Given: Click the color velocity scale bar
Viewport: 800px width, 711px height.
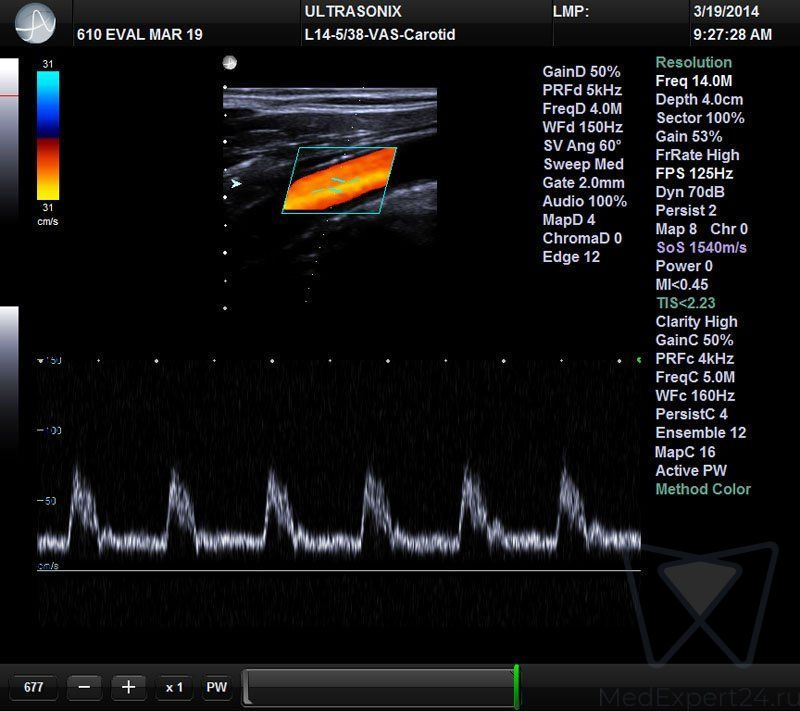Looking at the screenshot, I should pyautogui.click(x=47, y=135).
